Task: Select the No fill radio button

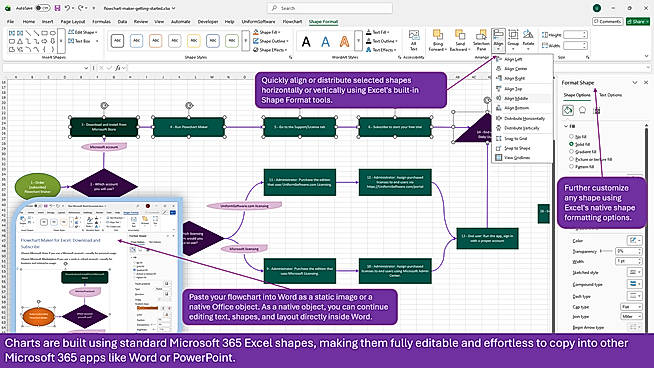Action: (571, 136)
